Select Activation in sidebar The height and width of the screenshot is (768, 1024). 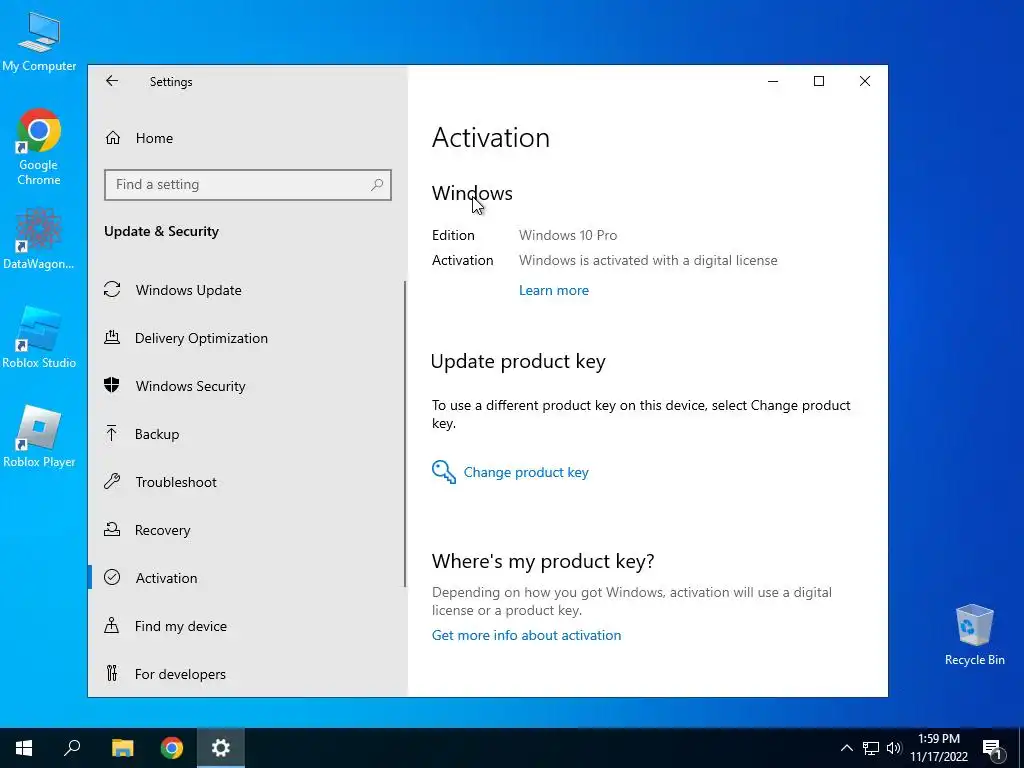[x=167, y=578]
